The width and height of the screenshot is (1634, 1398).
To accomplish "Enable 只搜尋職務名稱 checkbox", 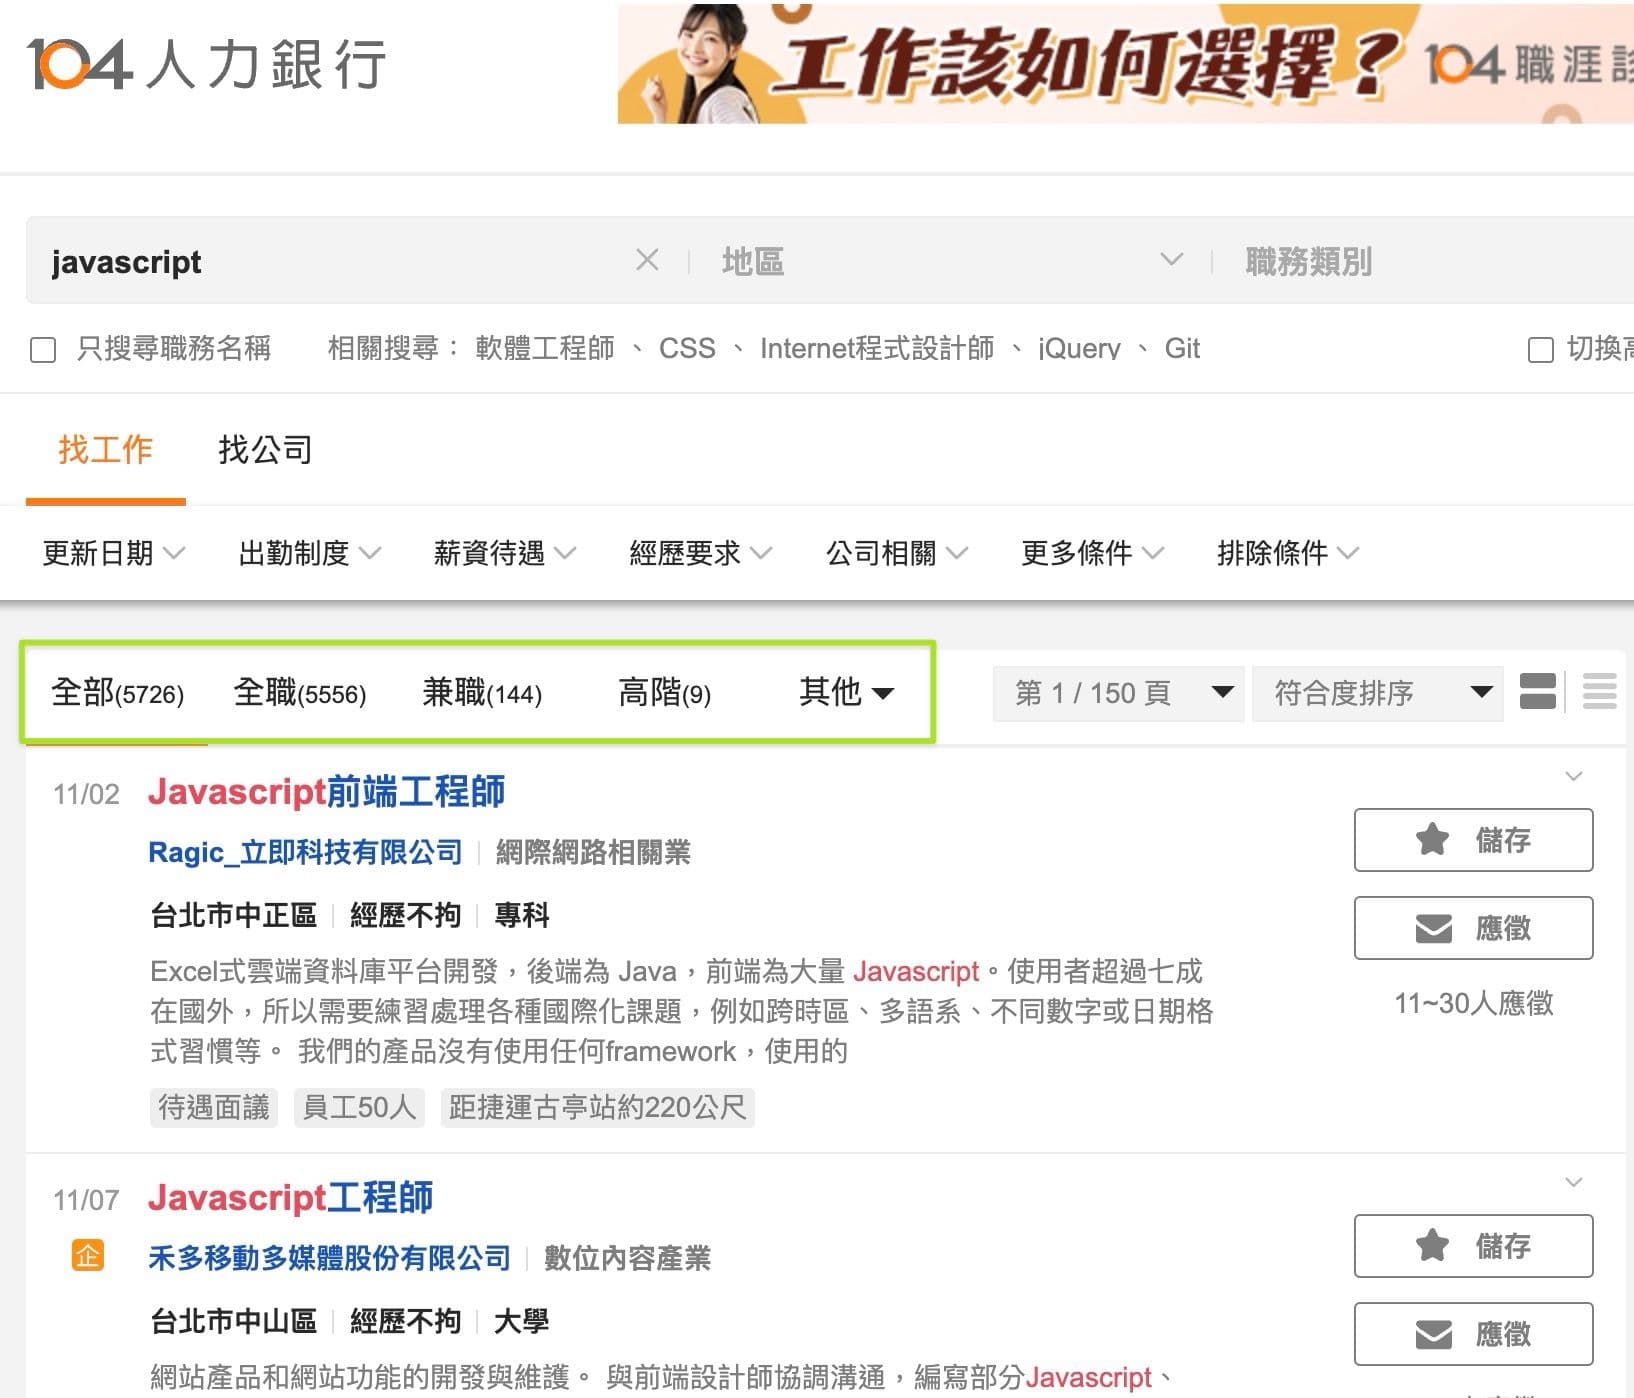I will click(43, 350).
